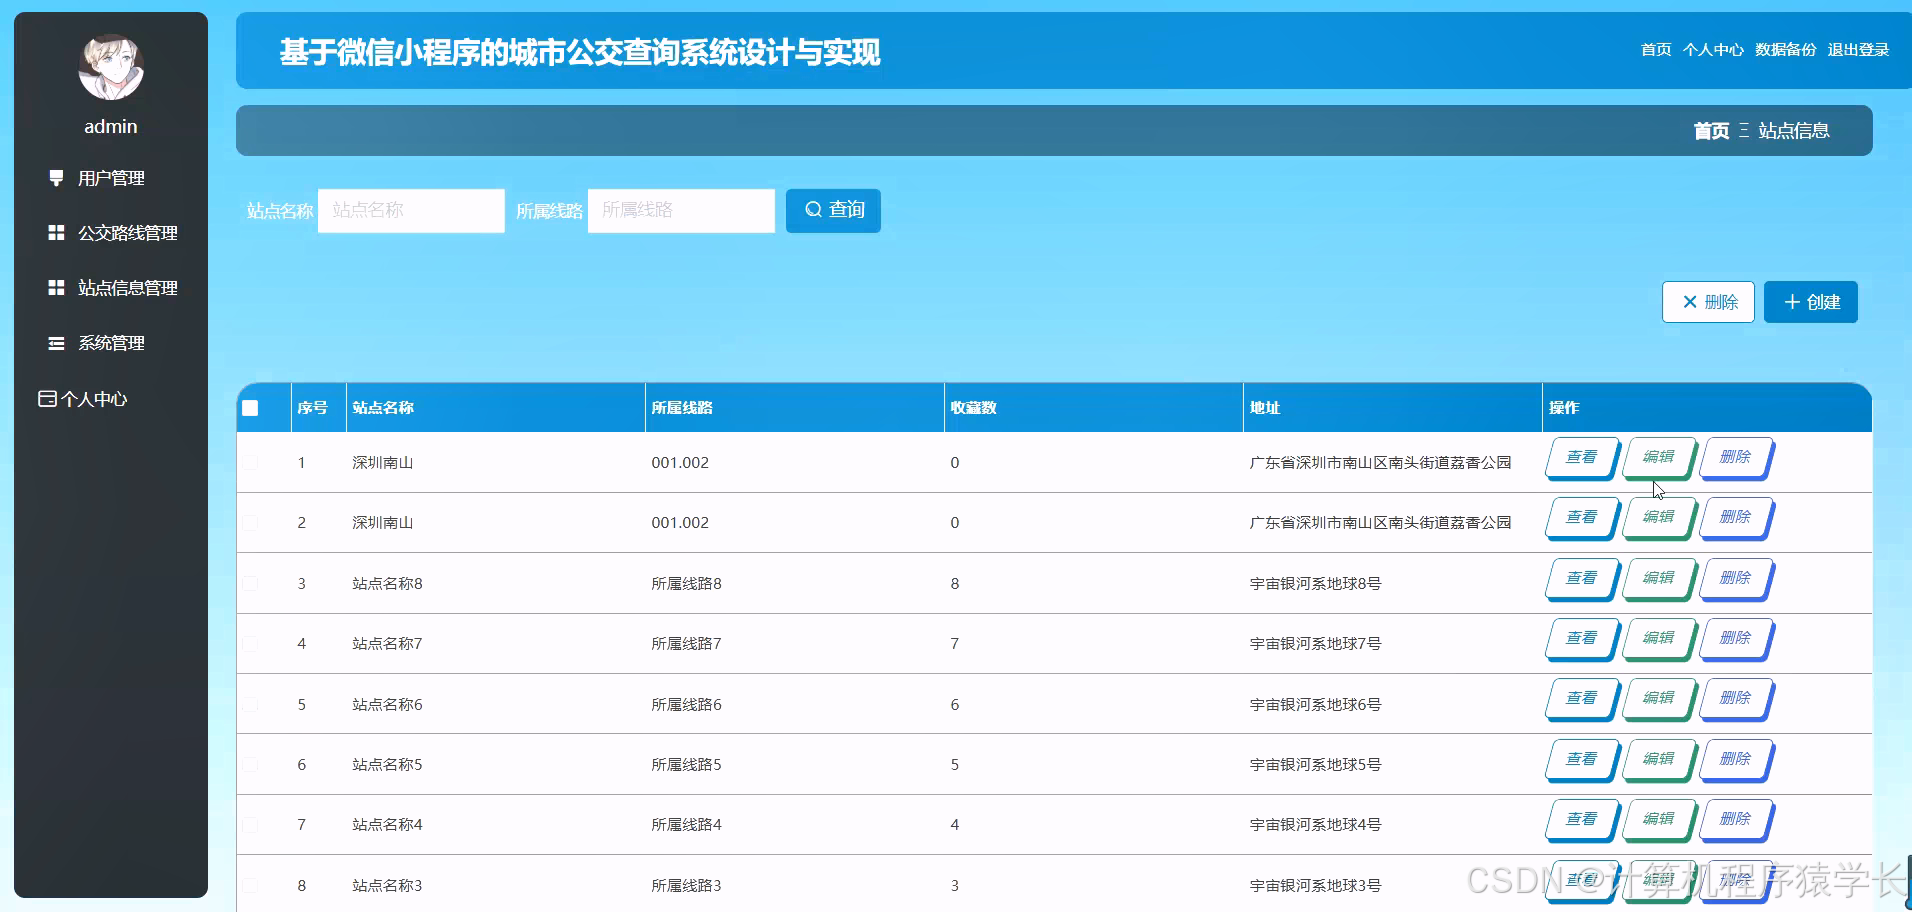
Task: Open 首页 in the top navigation
Action: pos(1655,49)
